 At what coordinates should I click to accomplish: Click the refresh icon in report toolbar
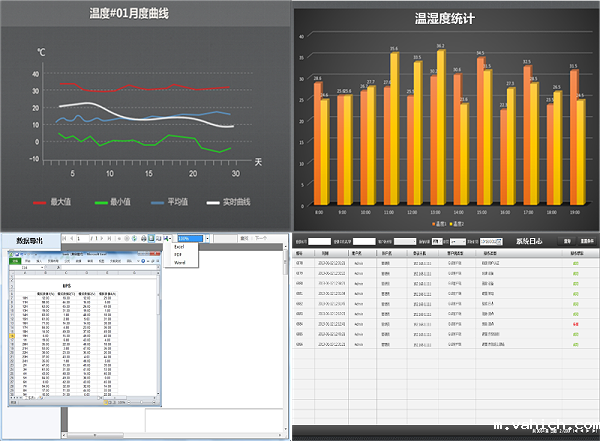[125, 239]
